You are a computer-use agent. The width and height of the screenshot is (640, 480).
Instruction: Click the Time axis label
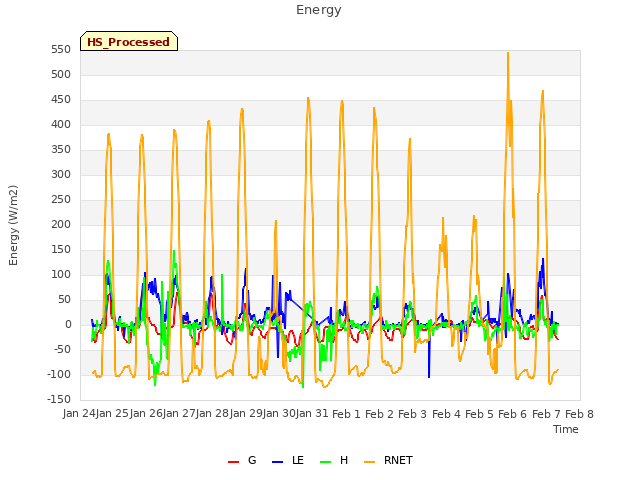click(x=566, y=429)
